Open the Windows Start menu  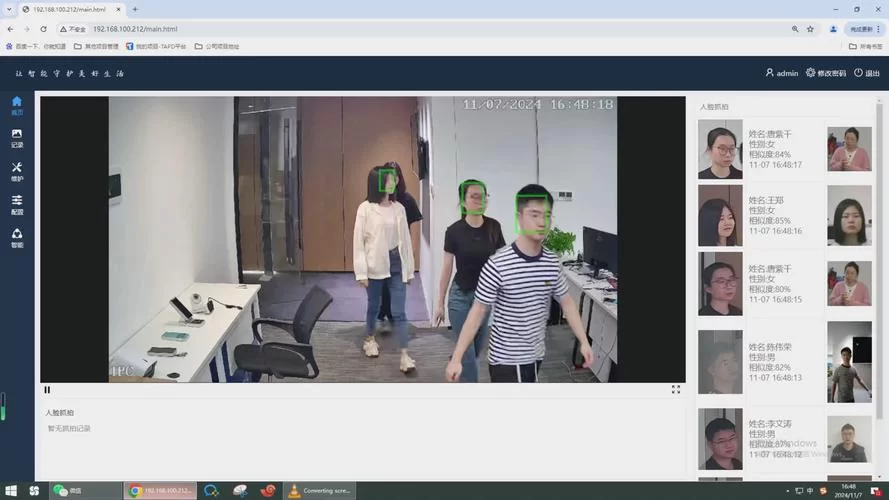coord(34,490)
